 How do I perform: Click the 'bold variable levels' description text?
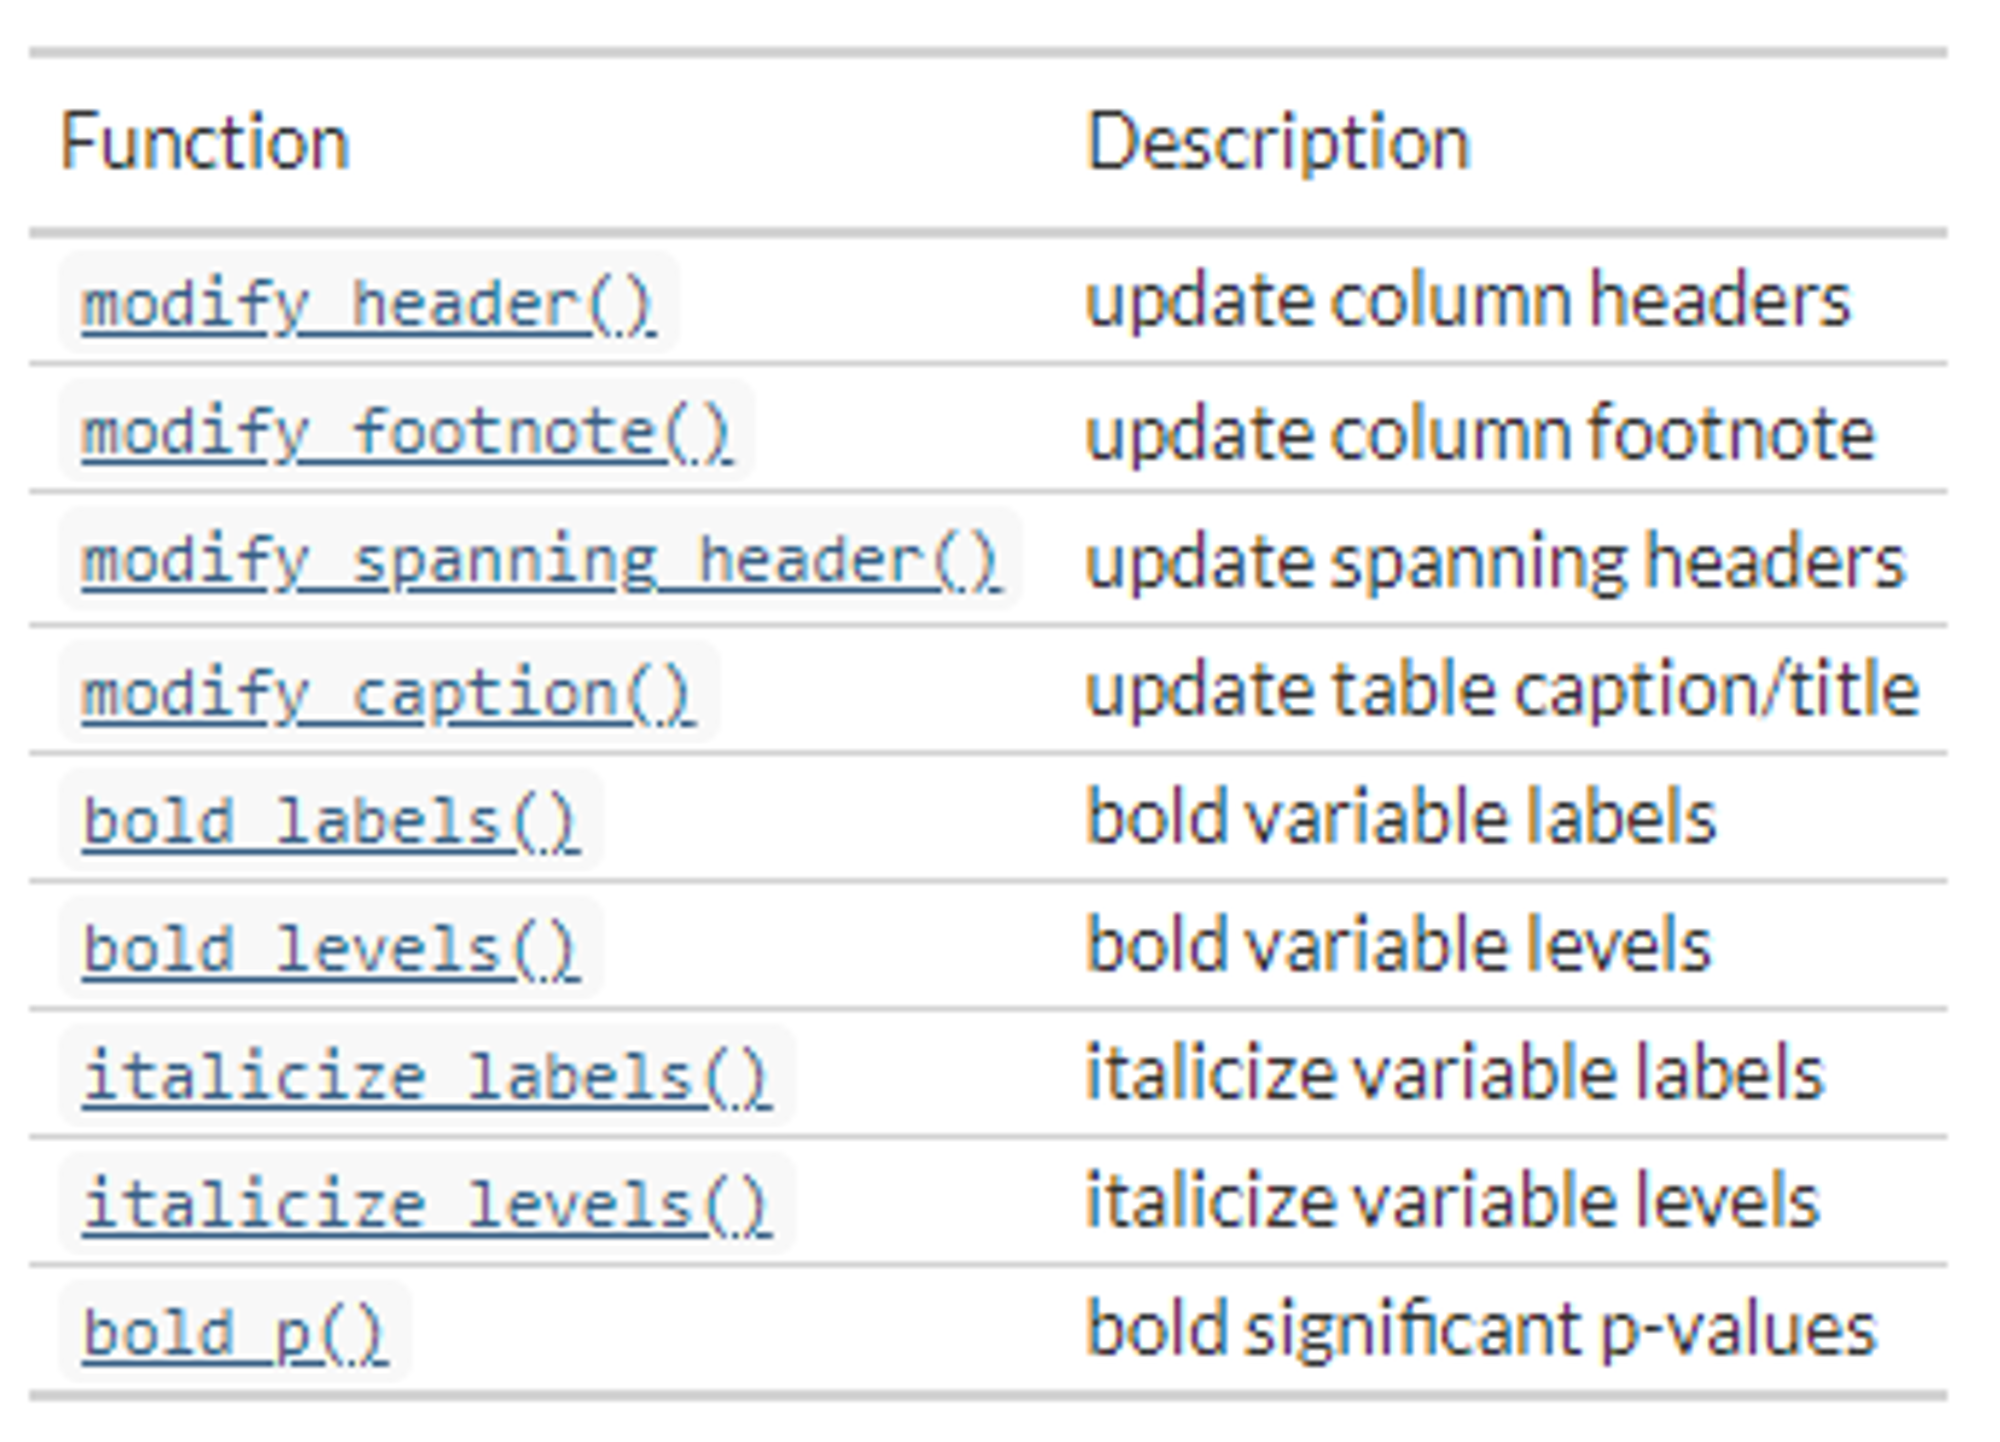coord(1399,946)
